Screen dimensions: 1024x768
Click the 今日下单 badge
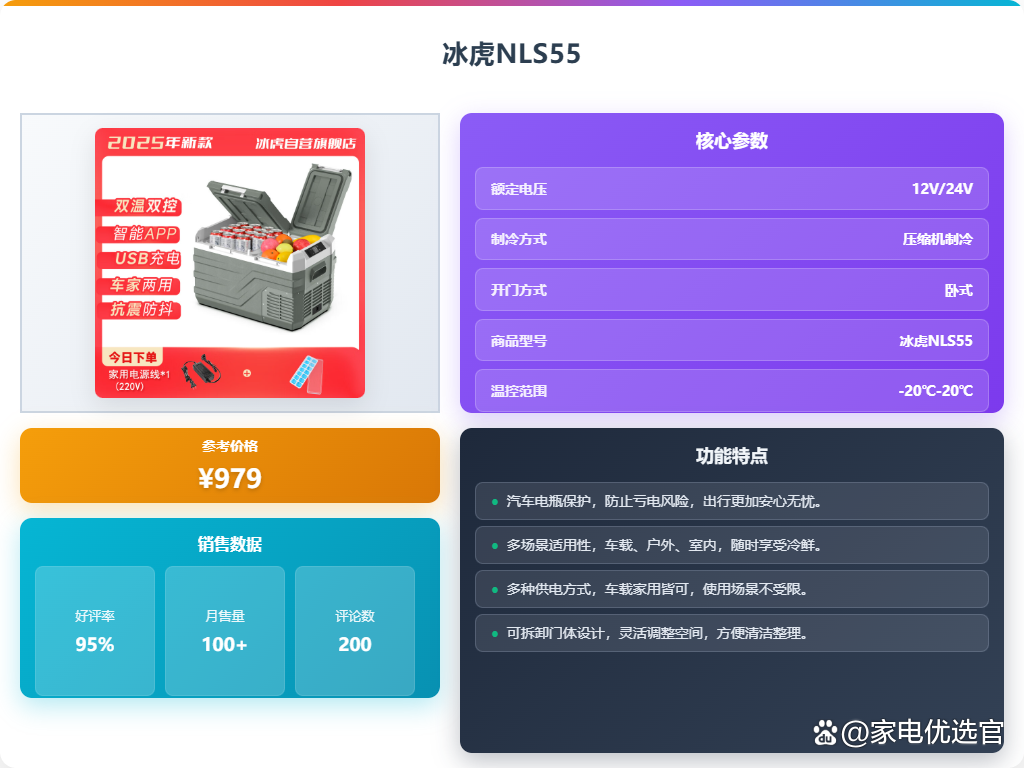[133, 357]
